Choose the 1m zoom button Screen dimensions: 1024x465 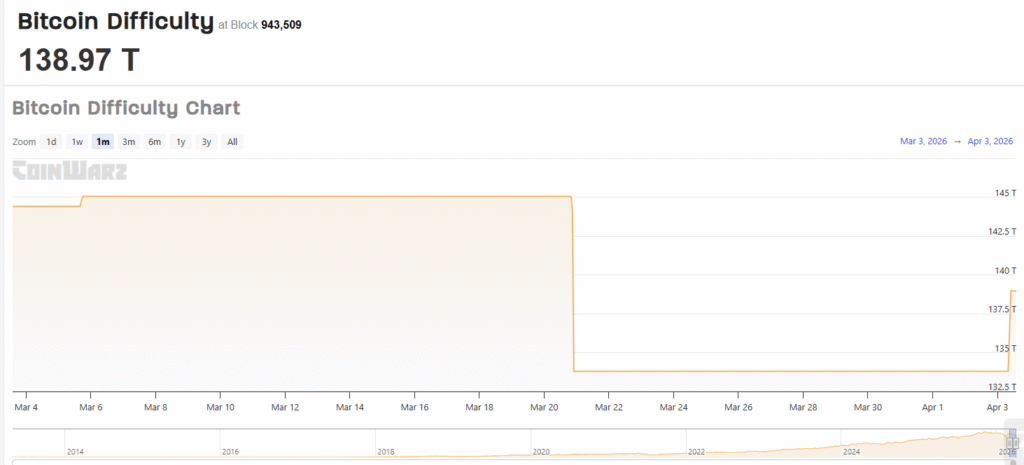[103, 142]
